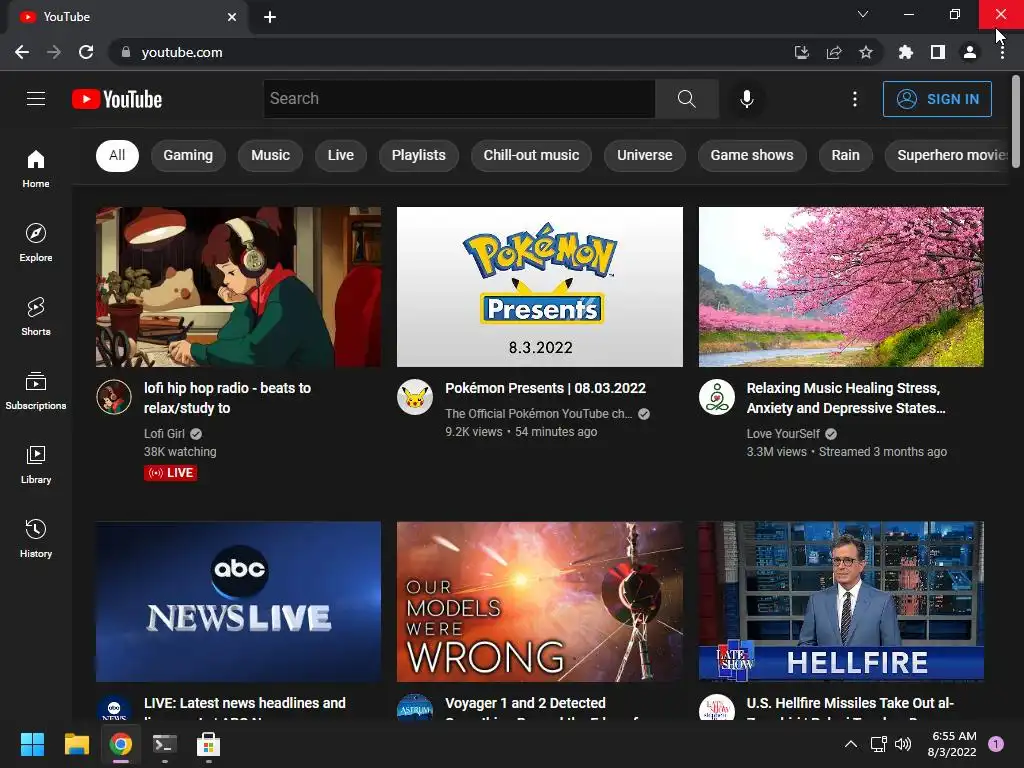Open the Pokémon Presents thumbnail
Screen dimensions: 1024x768
(x=539, y=287)
